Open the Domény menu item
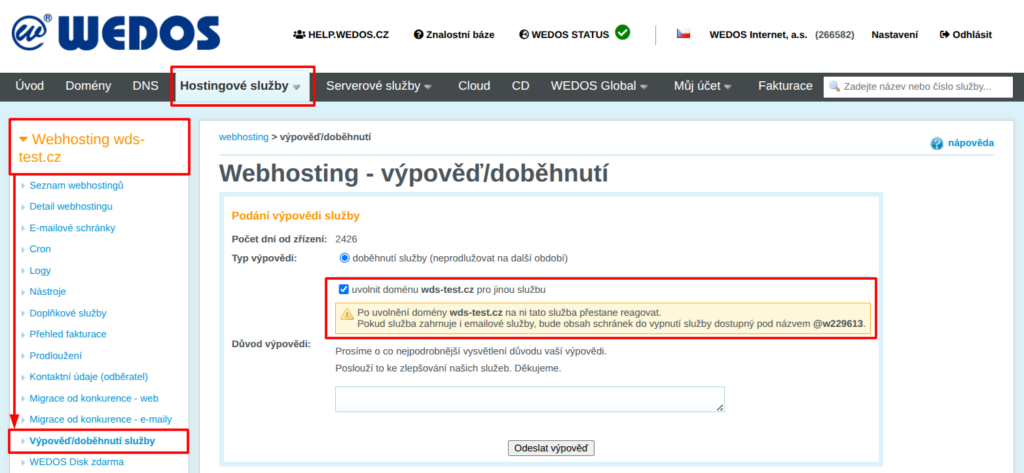This screenshot has height=473, width=1024. (x=88, y=86)
